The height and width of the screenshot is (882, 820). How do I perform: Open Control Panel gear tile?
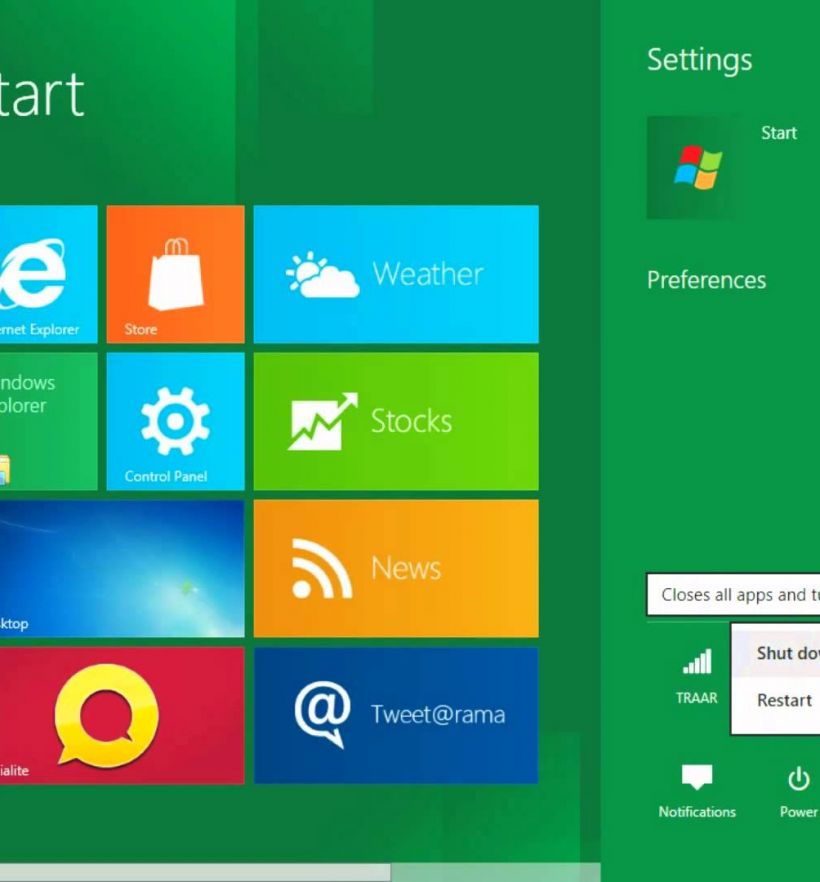(x=175, y=421)
